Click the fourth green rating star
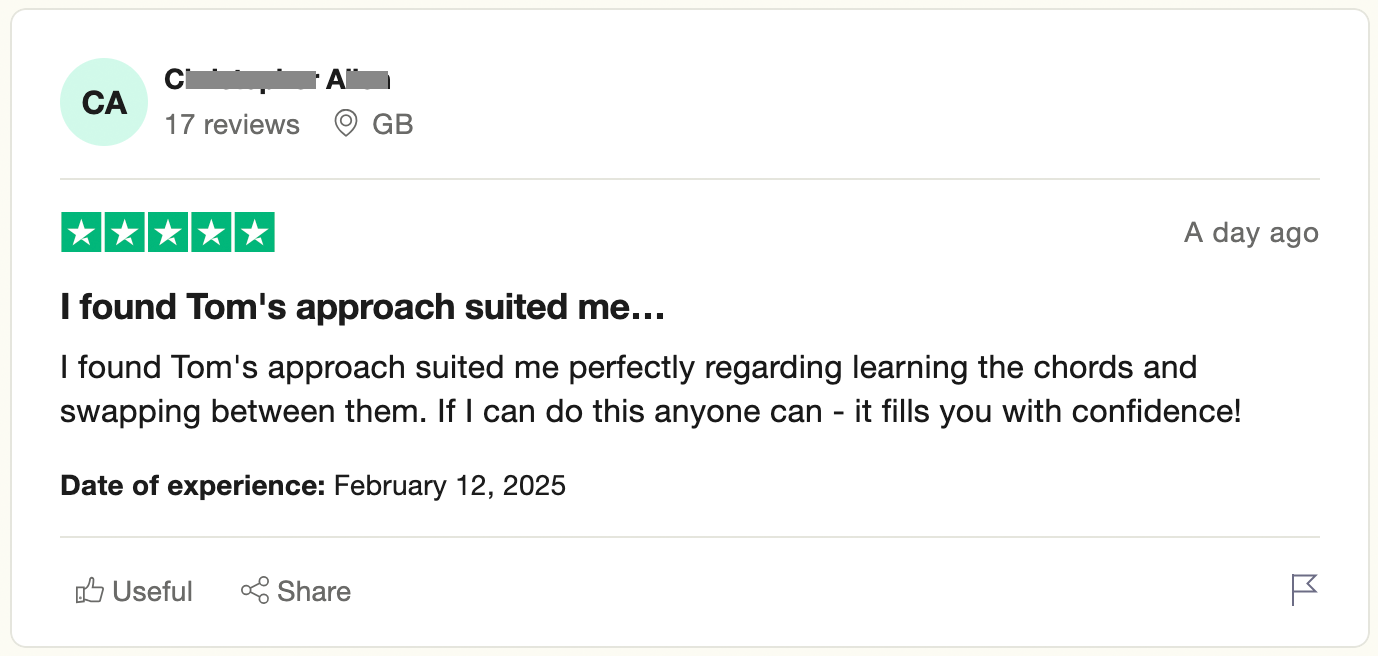Viewport: 1378px width, 656px height. [211, 233]
